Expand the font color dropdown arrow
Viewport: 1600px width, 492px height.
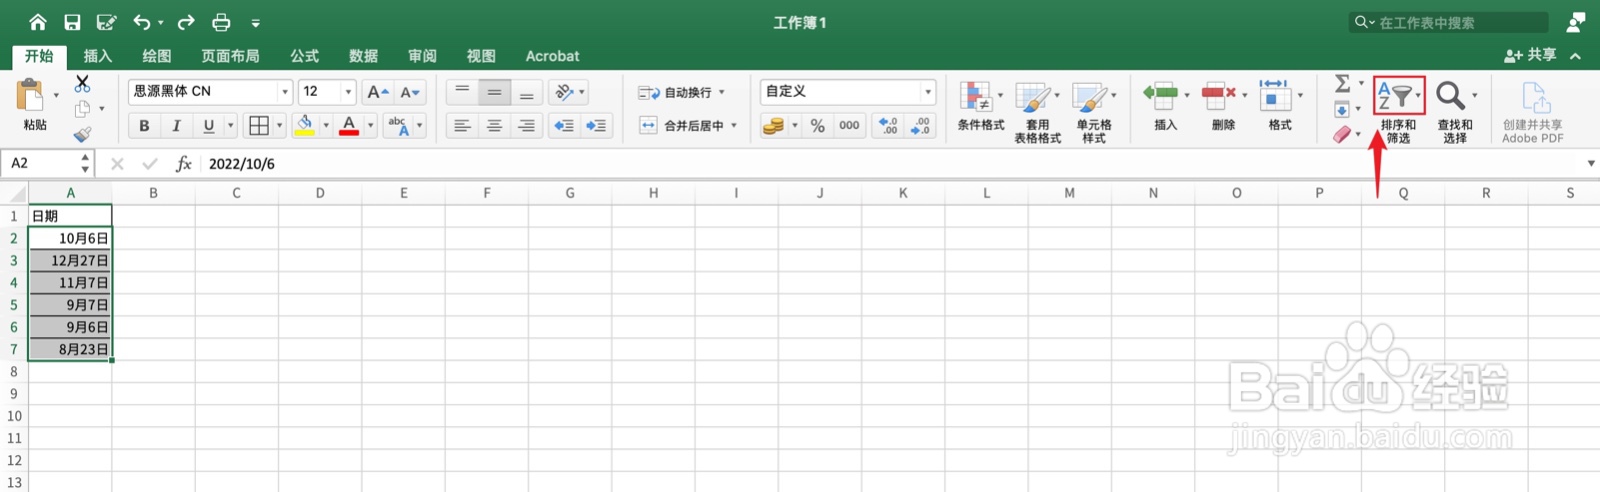click(371, 125)
